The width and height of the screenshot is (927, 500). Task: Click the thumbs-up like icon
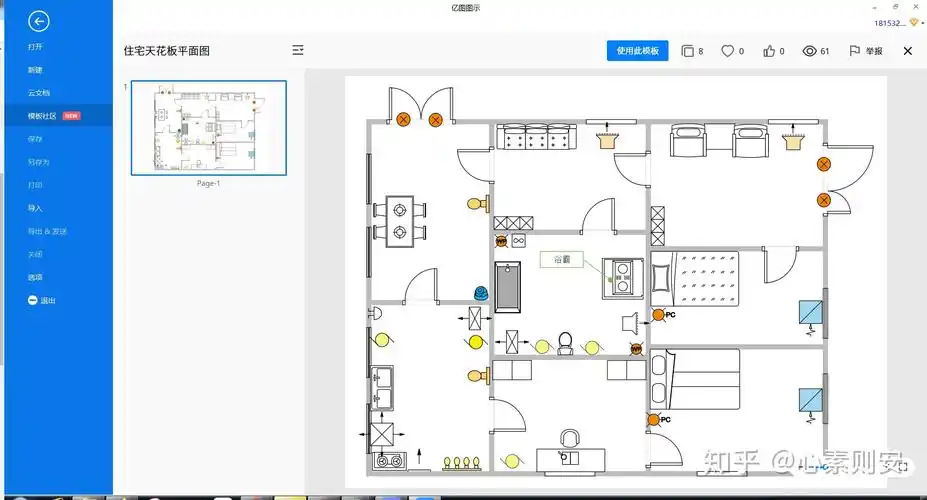click(769, 51)
